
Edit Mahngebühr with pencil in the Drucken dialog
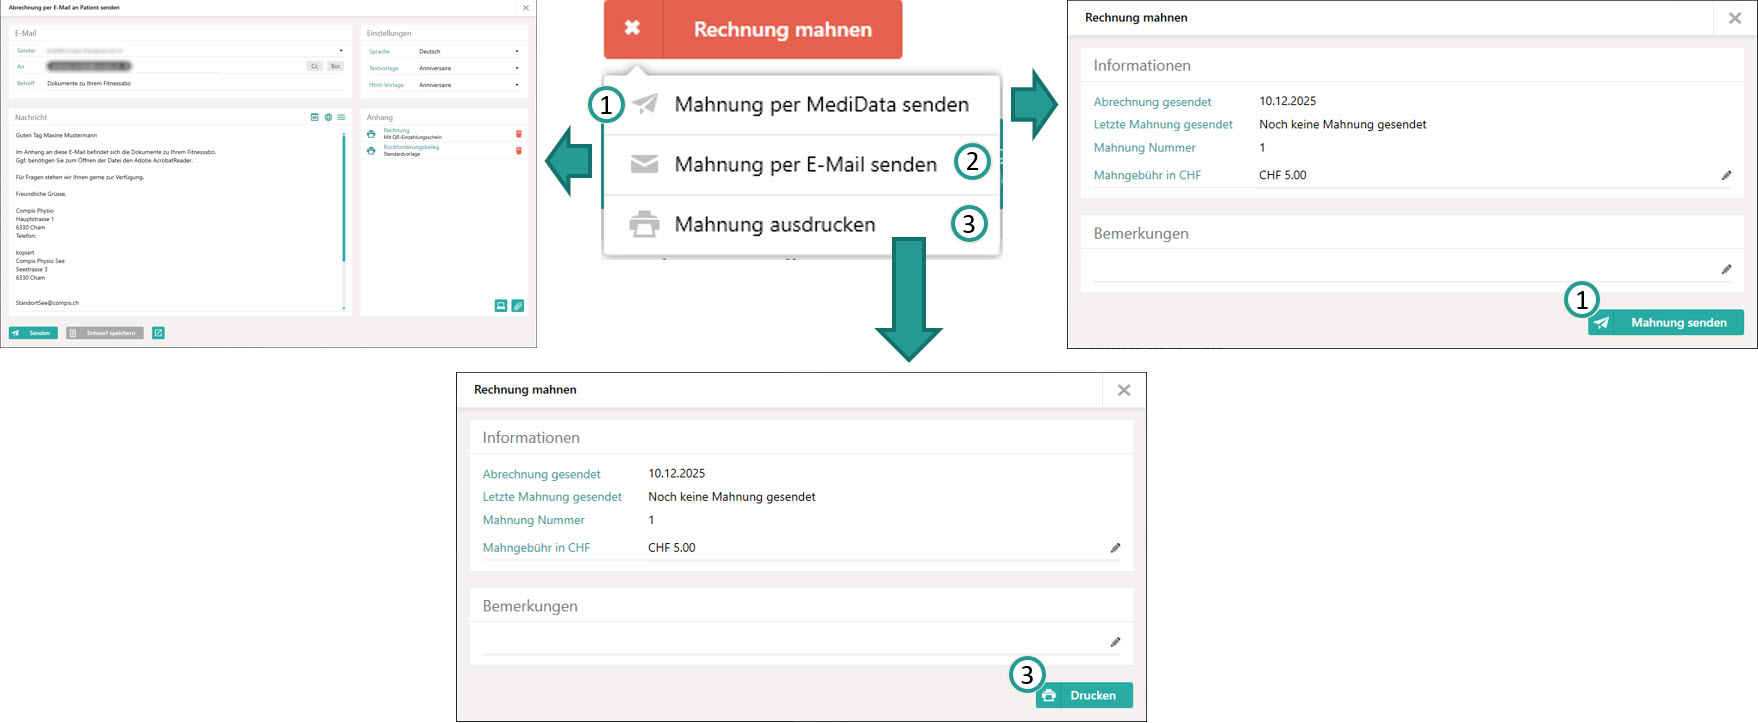[x=1115, y=548]
